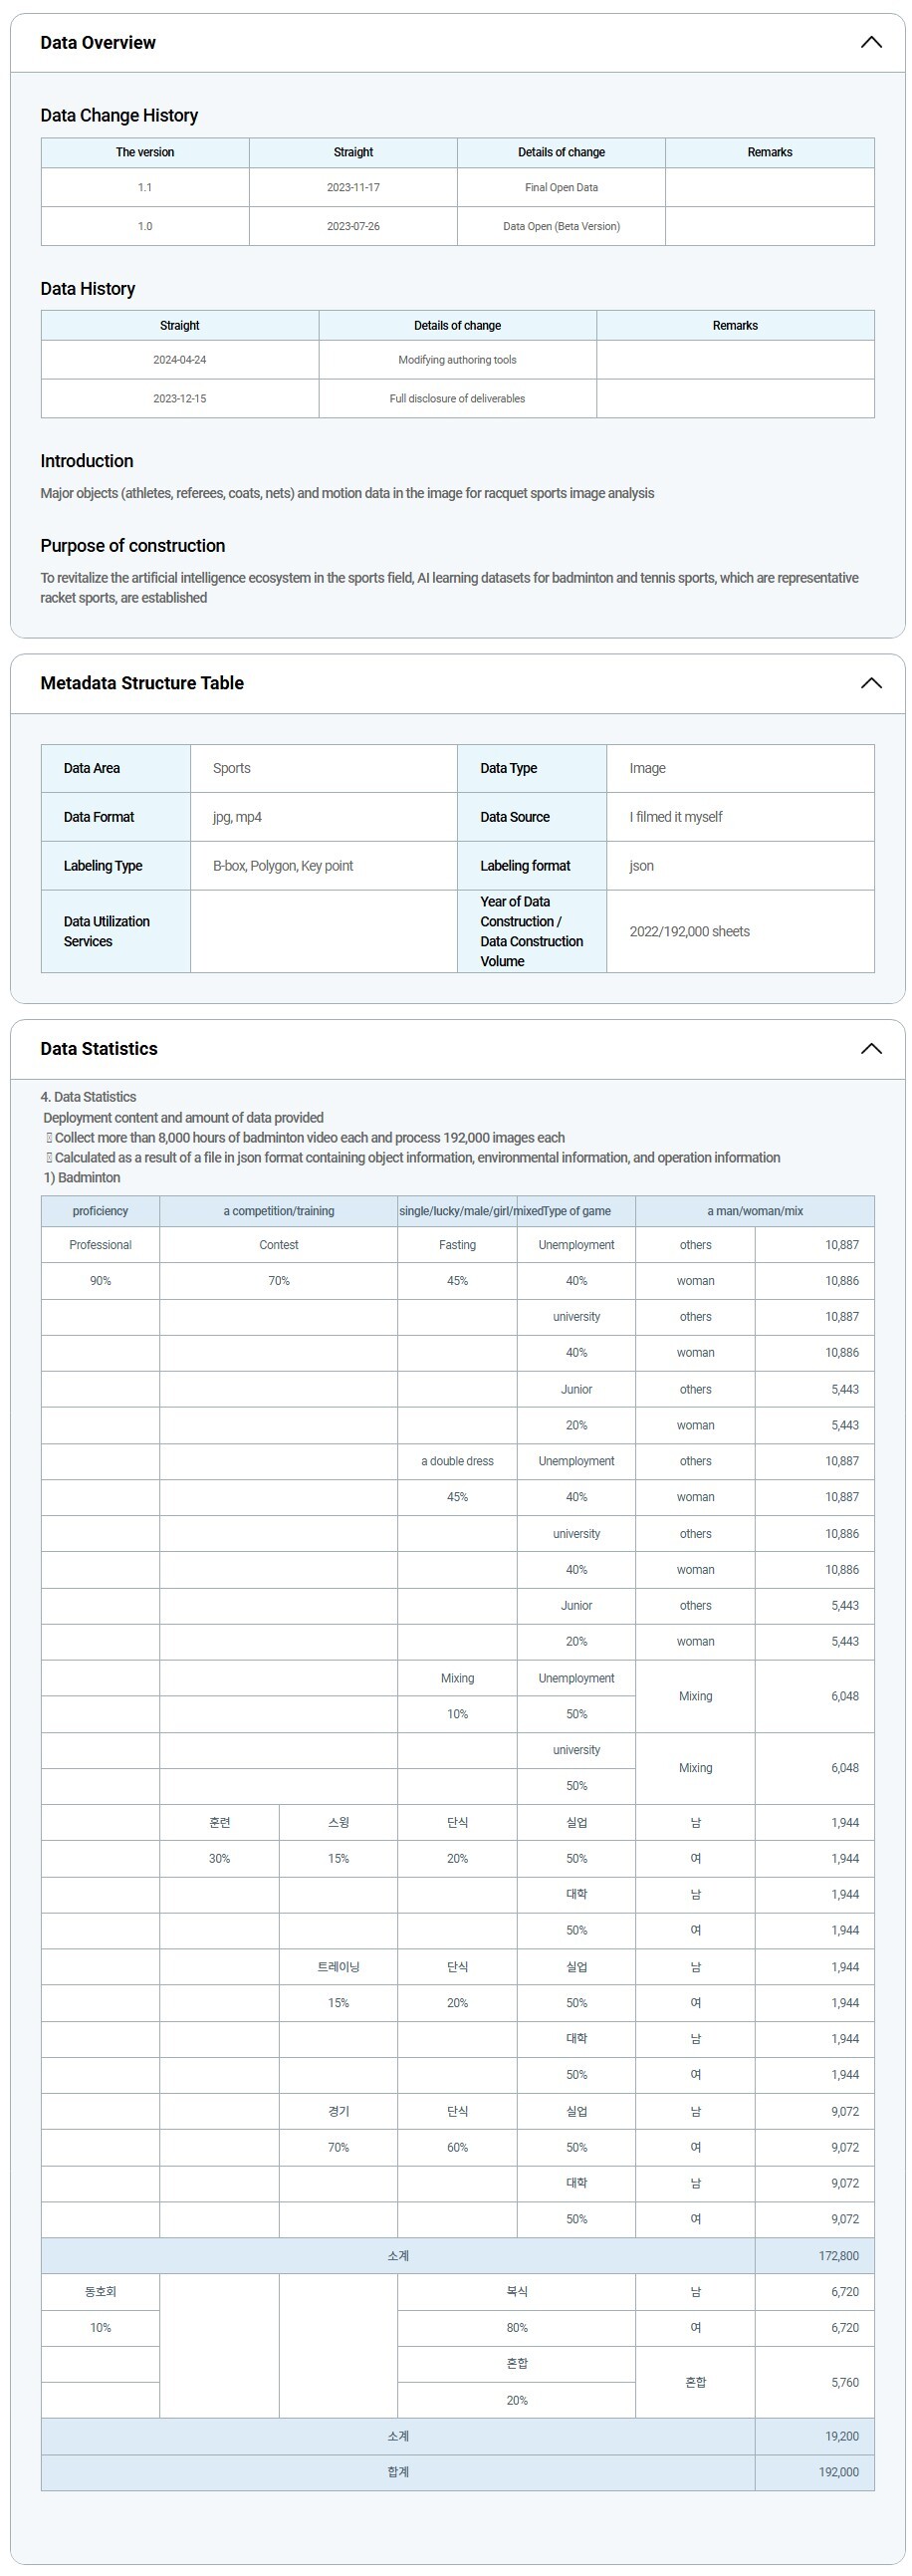The image size is (912, 2576).
Task: Collapse the Data Statistics section chevron
Action: pos(870,1048)
